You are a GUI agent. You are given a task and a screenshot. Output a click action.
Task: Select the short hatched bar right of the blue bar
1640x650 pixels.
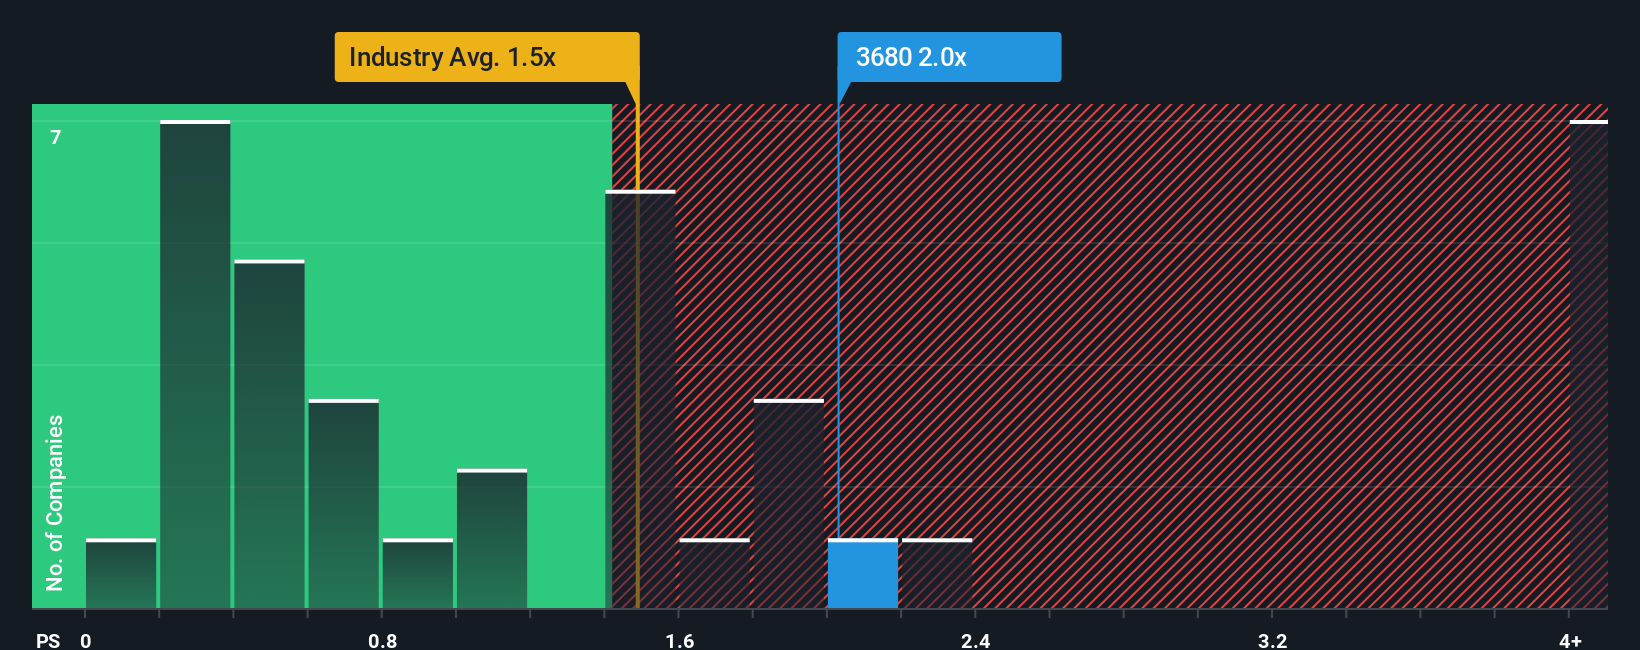937,574
